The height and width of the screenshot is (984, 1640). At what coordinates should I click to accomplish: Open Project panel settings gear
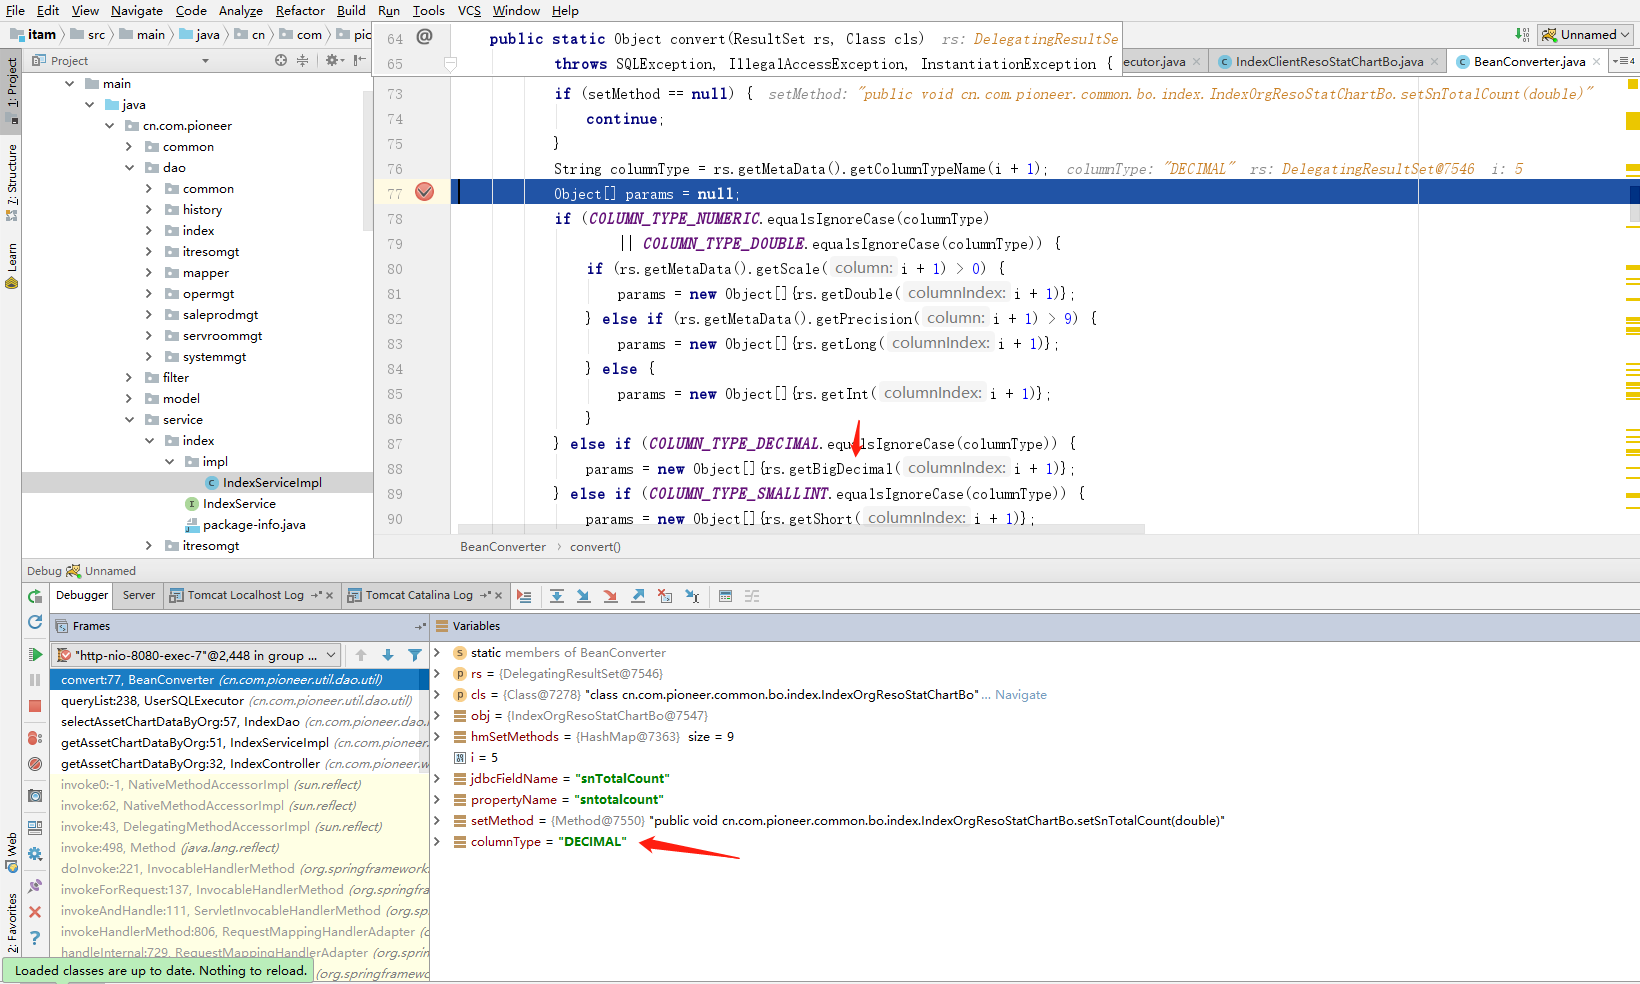coord(333,61)
